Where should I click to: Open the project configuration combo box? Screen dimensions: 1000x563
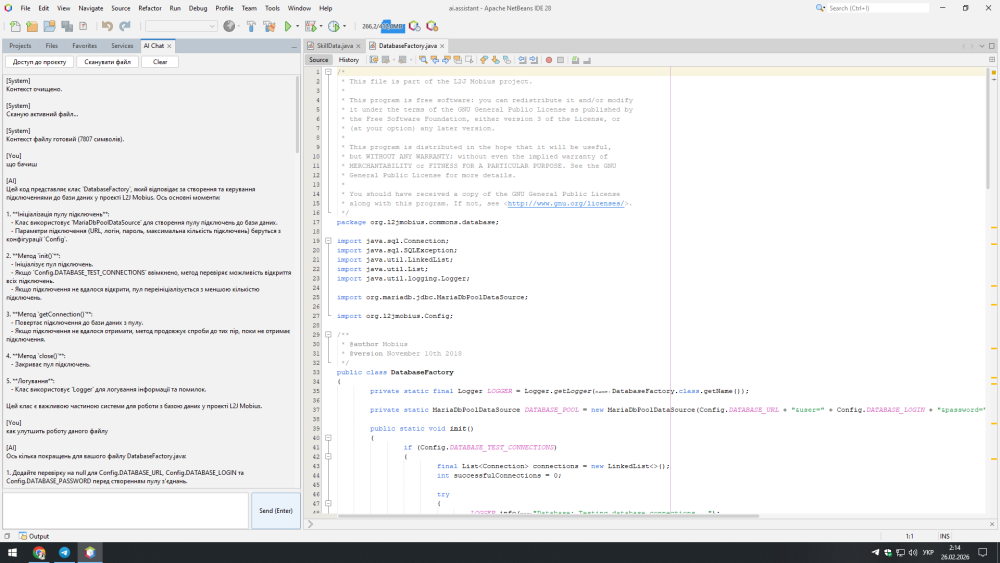coord(182,26)
